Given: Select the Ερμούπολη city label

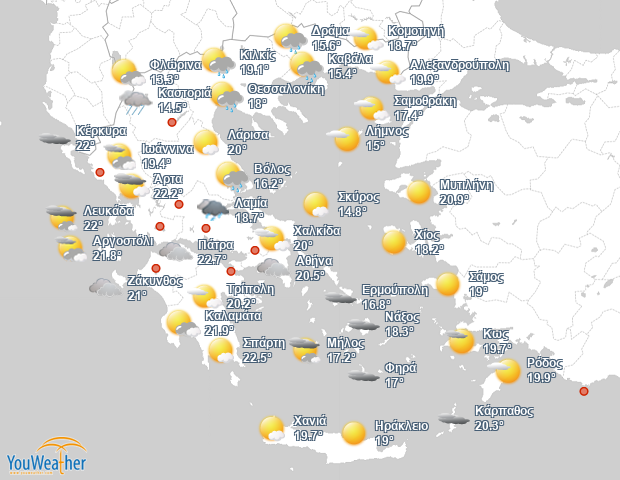Looking at the screenshot, I should pyautogui.click(x=395, y=290).
